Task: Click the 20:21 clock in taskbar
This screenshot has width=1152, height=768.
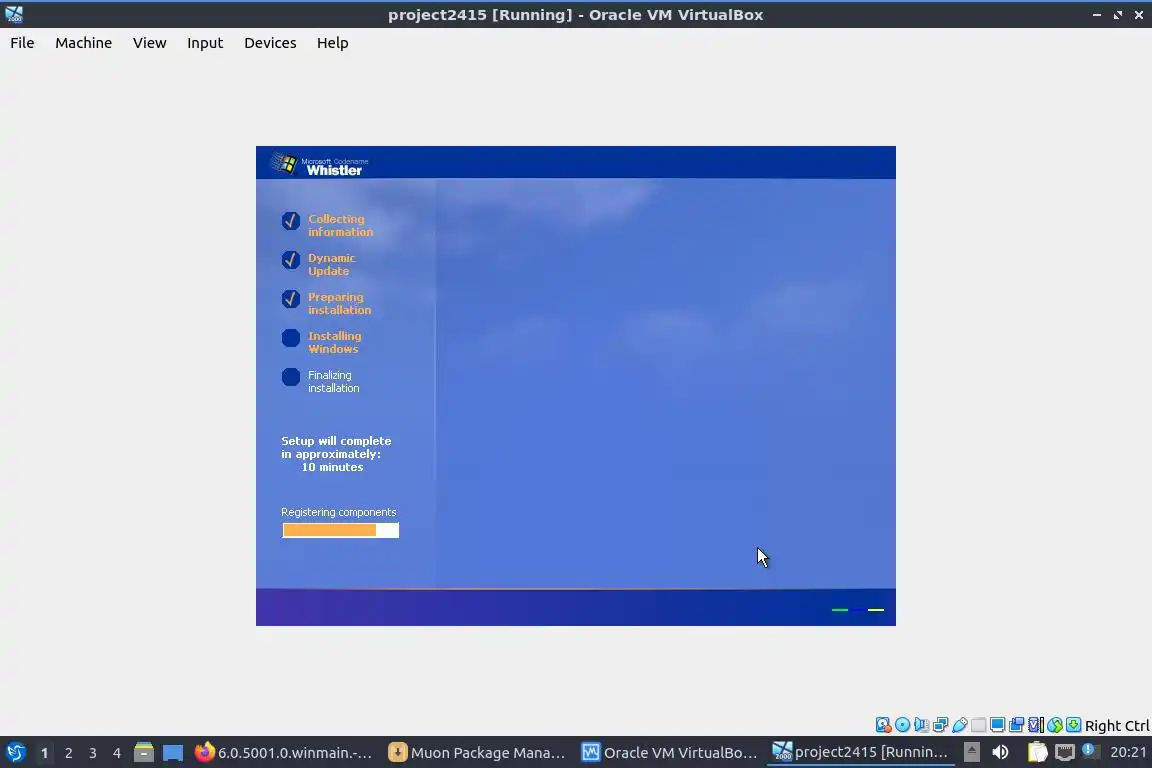Action: pos(1128,752)
